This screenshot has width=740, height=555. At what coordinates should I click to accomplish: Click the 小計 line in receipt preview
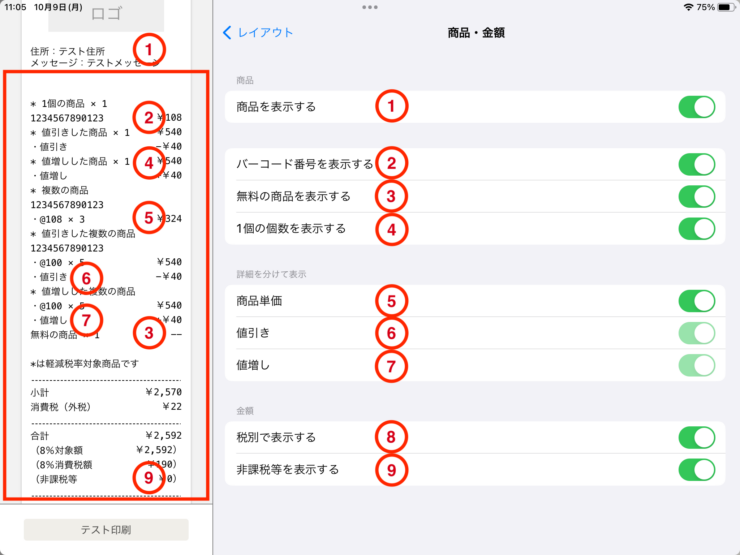(x=106, y=392)
